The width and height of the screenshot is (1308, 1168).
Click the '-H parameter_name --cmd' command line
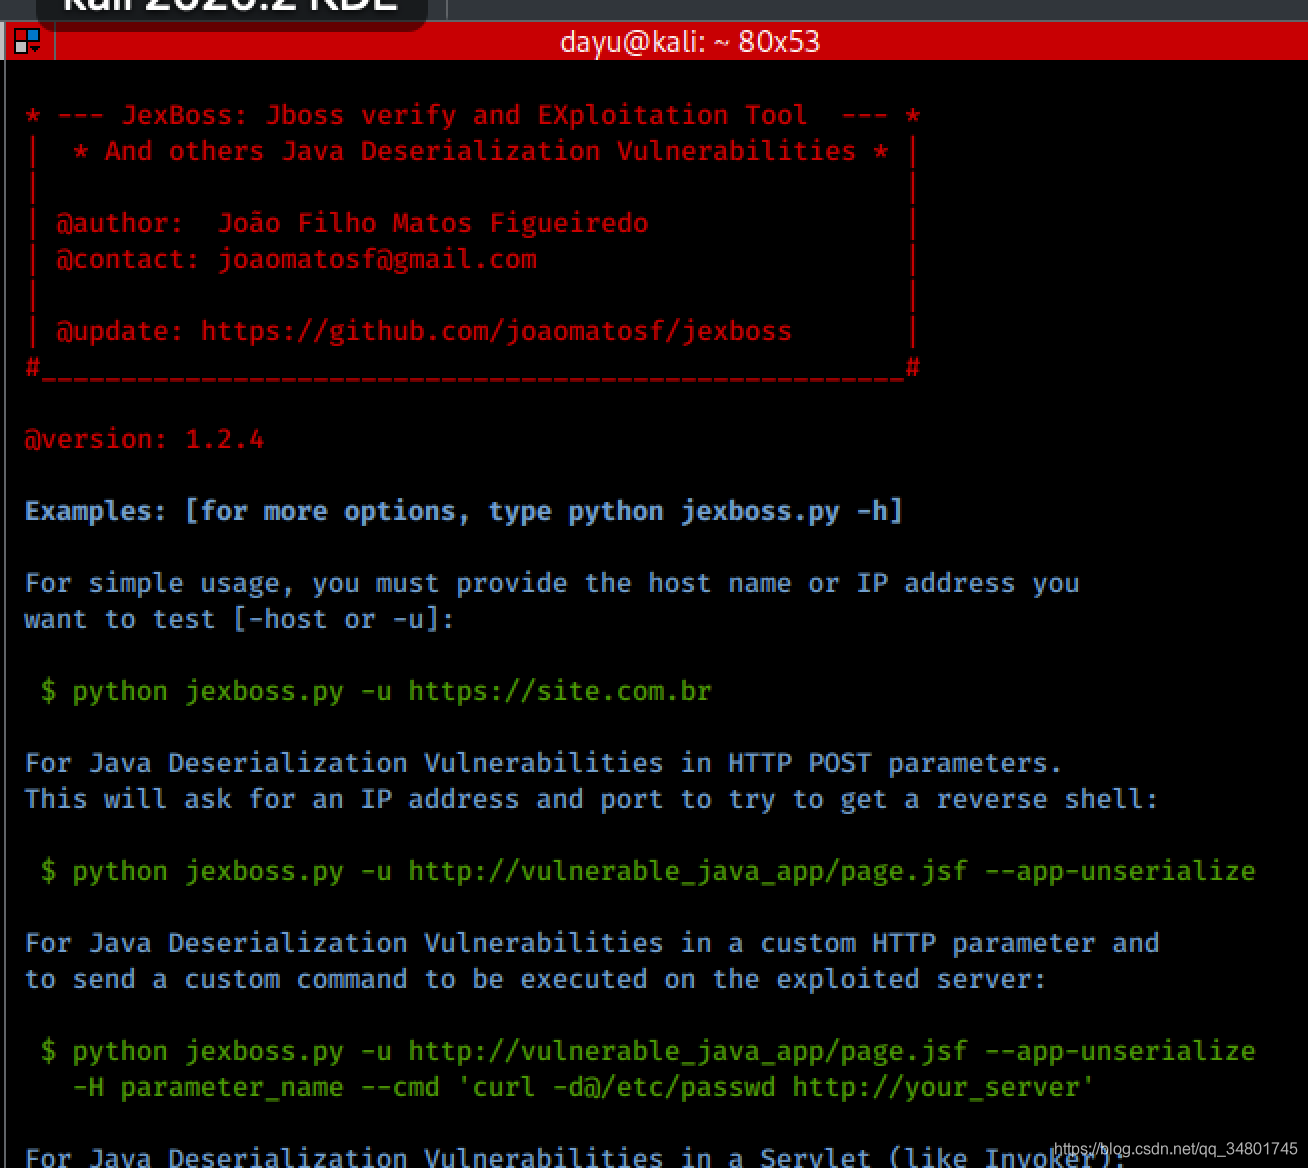(584, 1087)
